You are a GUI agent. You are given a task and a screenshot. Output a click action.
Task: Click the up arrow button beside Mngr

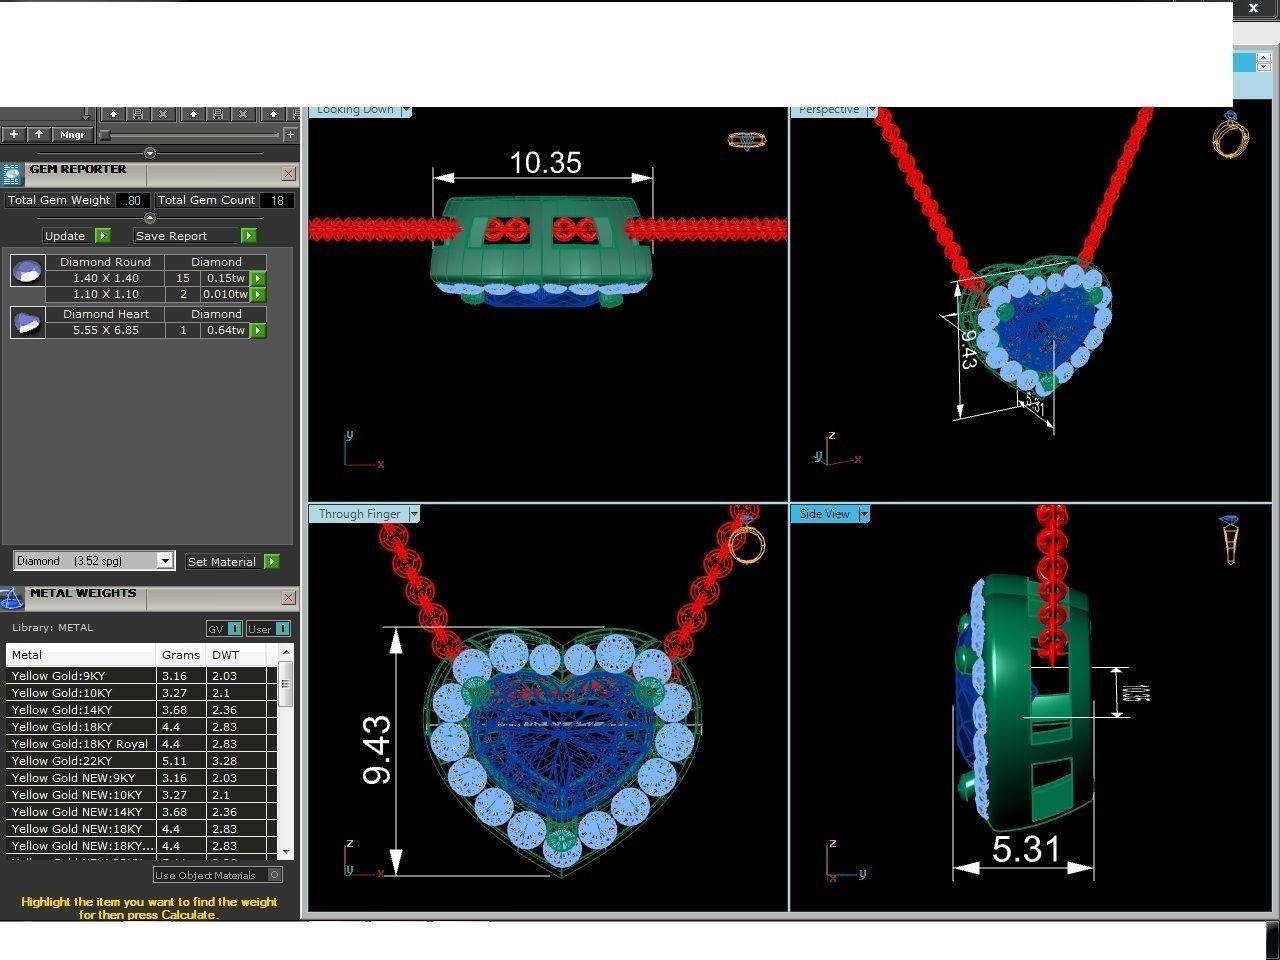tap(39, 134)
